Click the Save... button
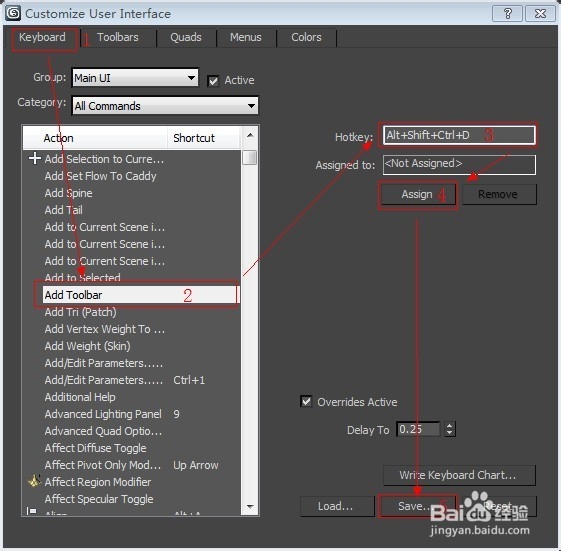This screenshot has height=551, width=561. (417, 506)
